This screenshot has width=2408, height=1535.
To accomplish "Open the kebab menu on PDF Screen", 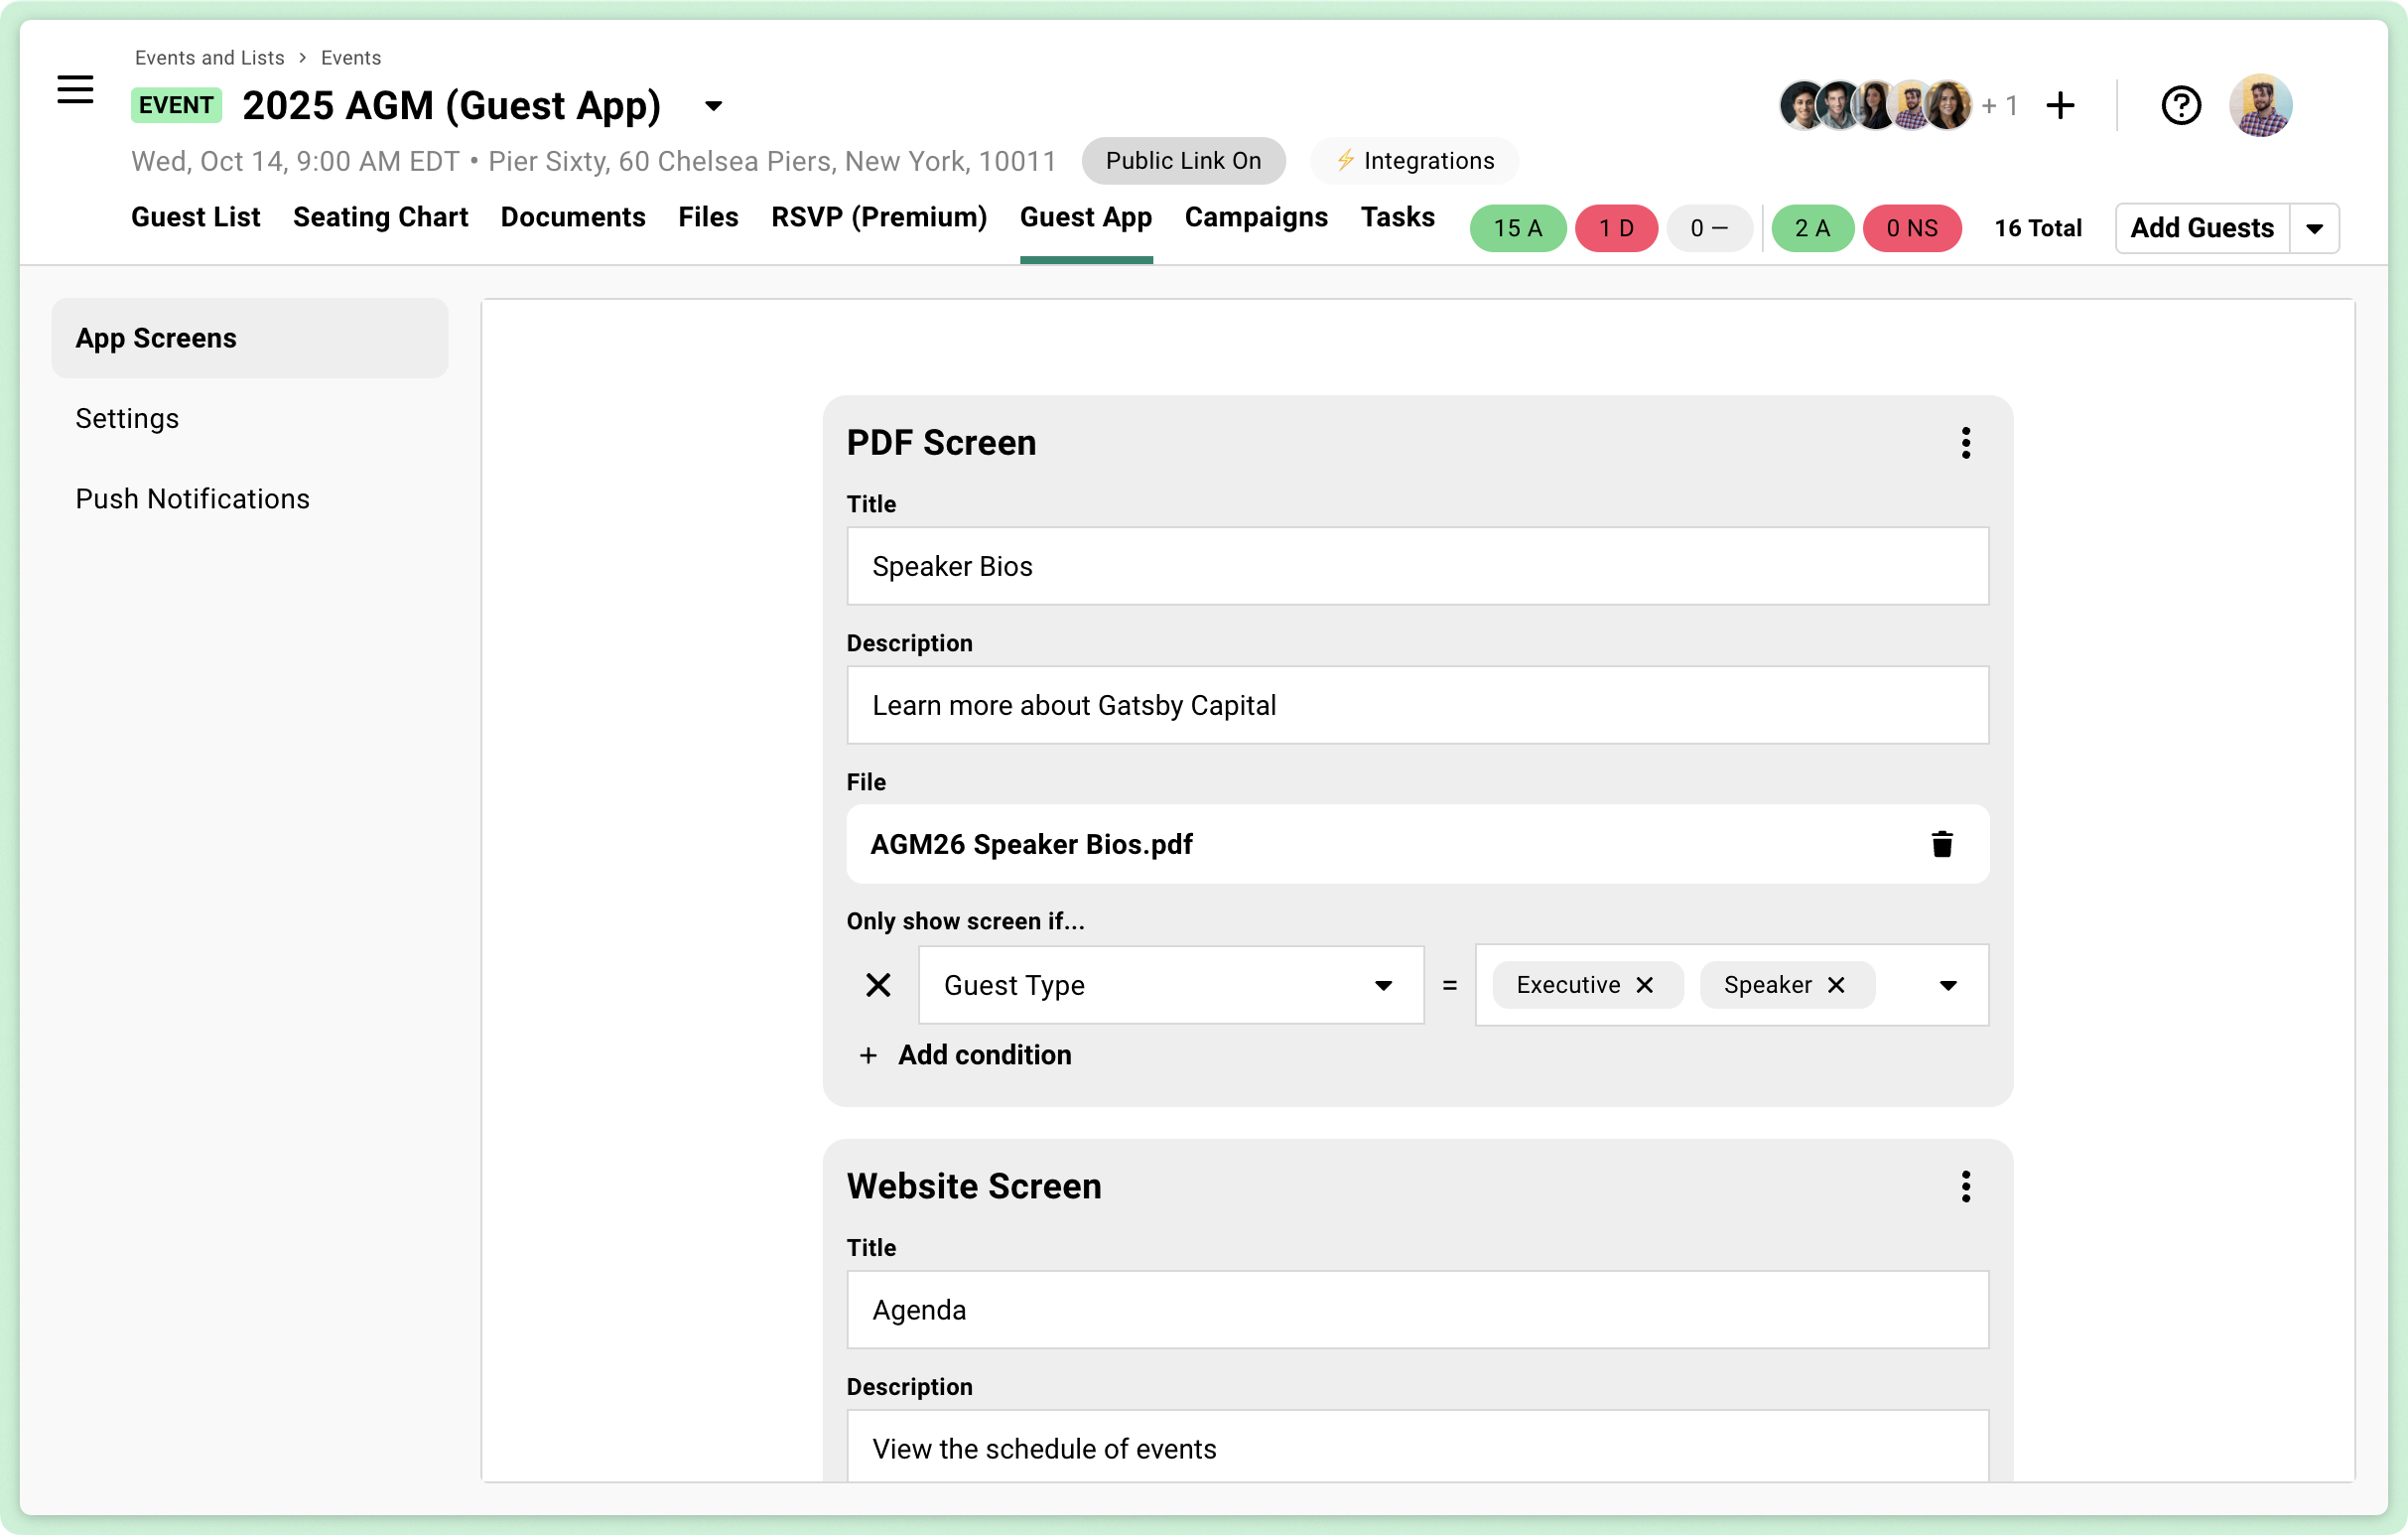I will coord(1966,442).
